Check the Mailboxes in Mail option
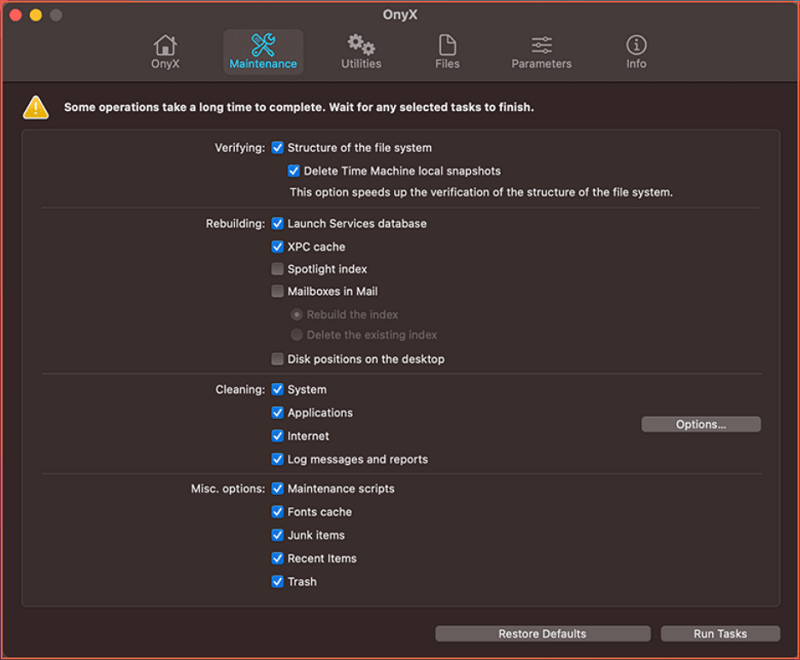This screenshot has width=800, height=660. pyautogui.click(x=278, y=291)
